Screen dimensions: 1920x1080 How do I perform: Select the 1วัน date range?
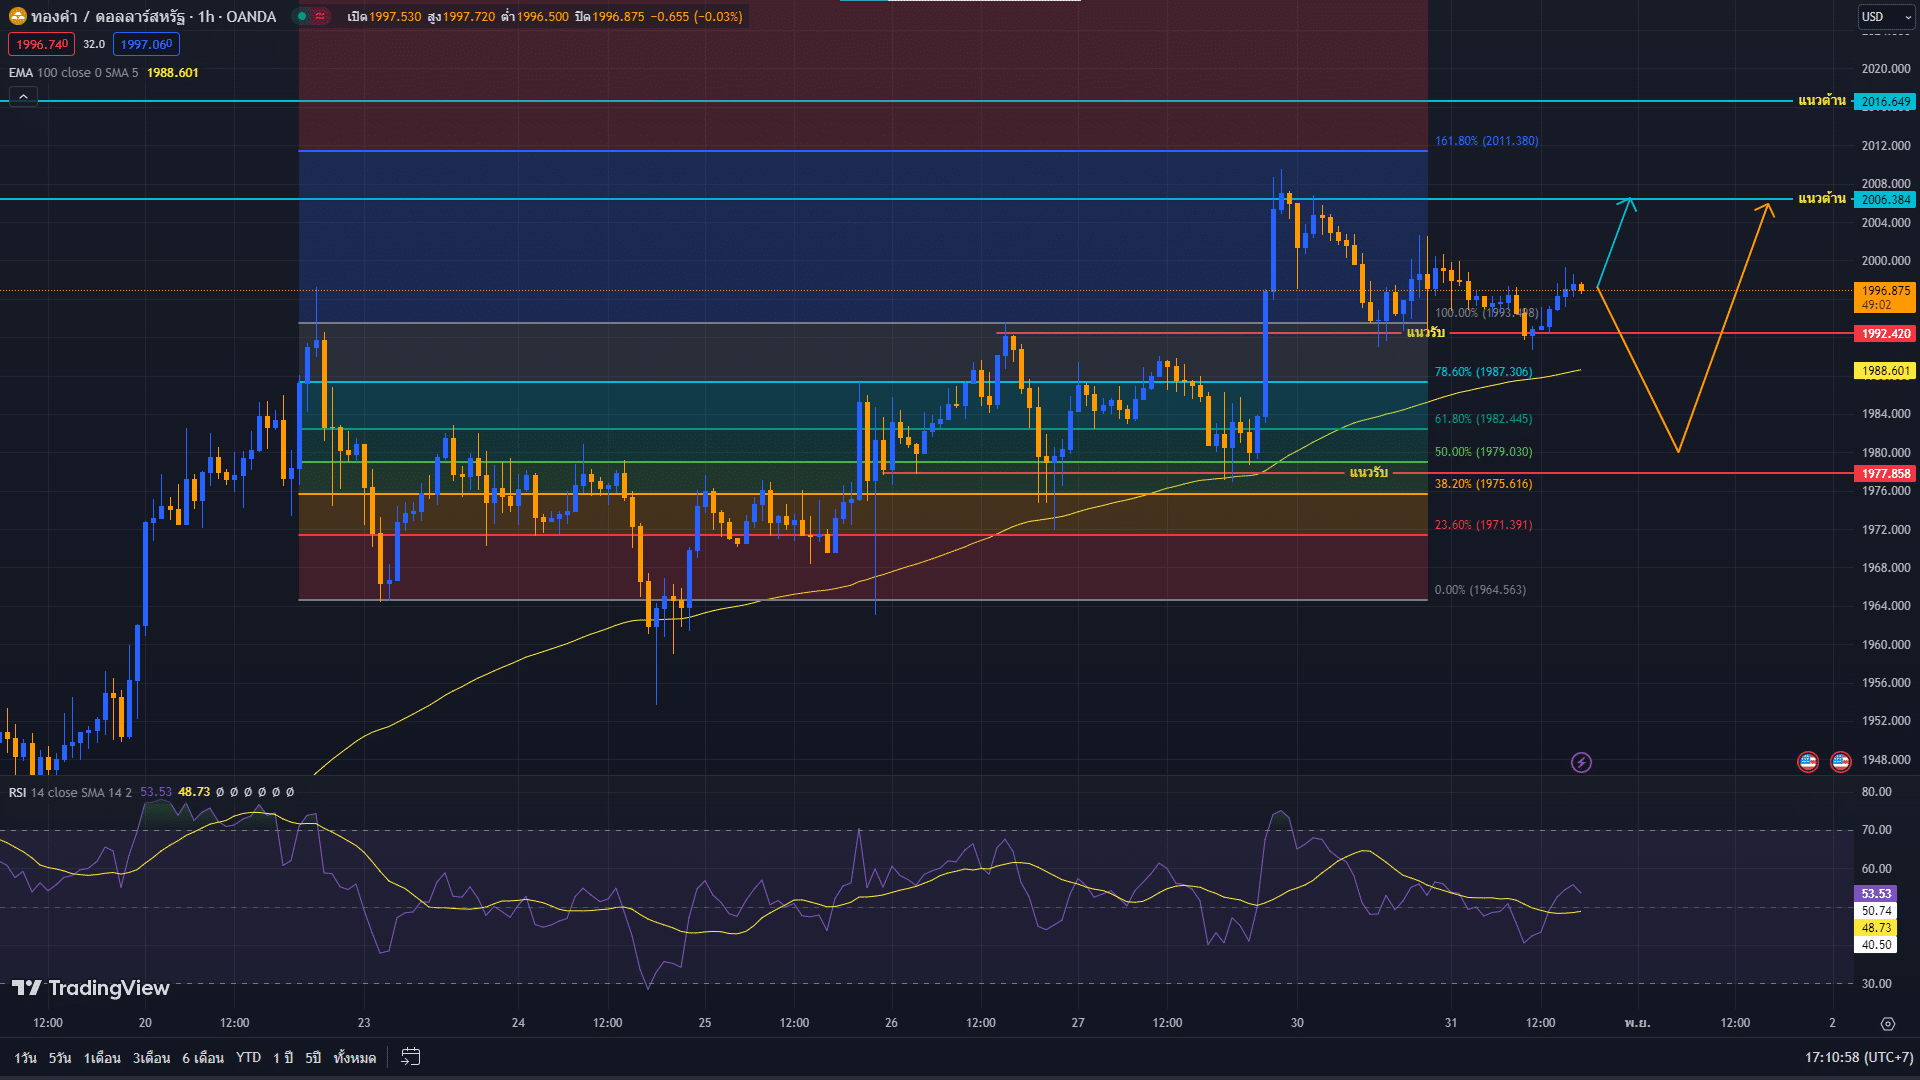(25, 1057)
